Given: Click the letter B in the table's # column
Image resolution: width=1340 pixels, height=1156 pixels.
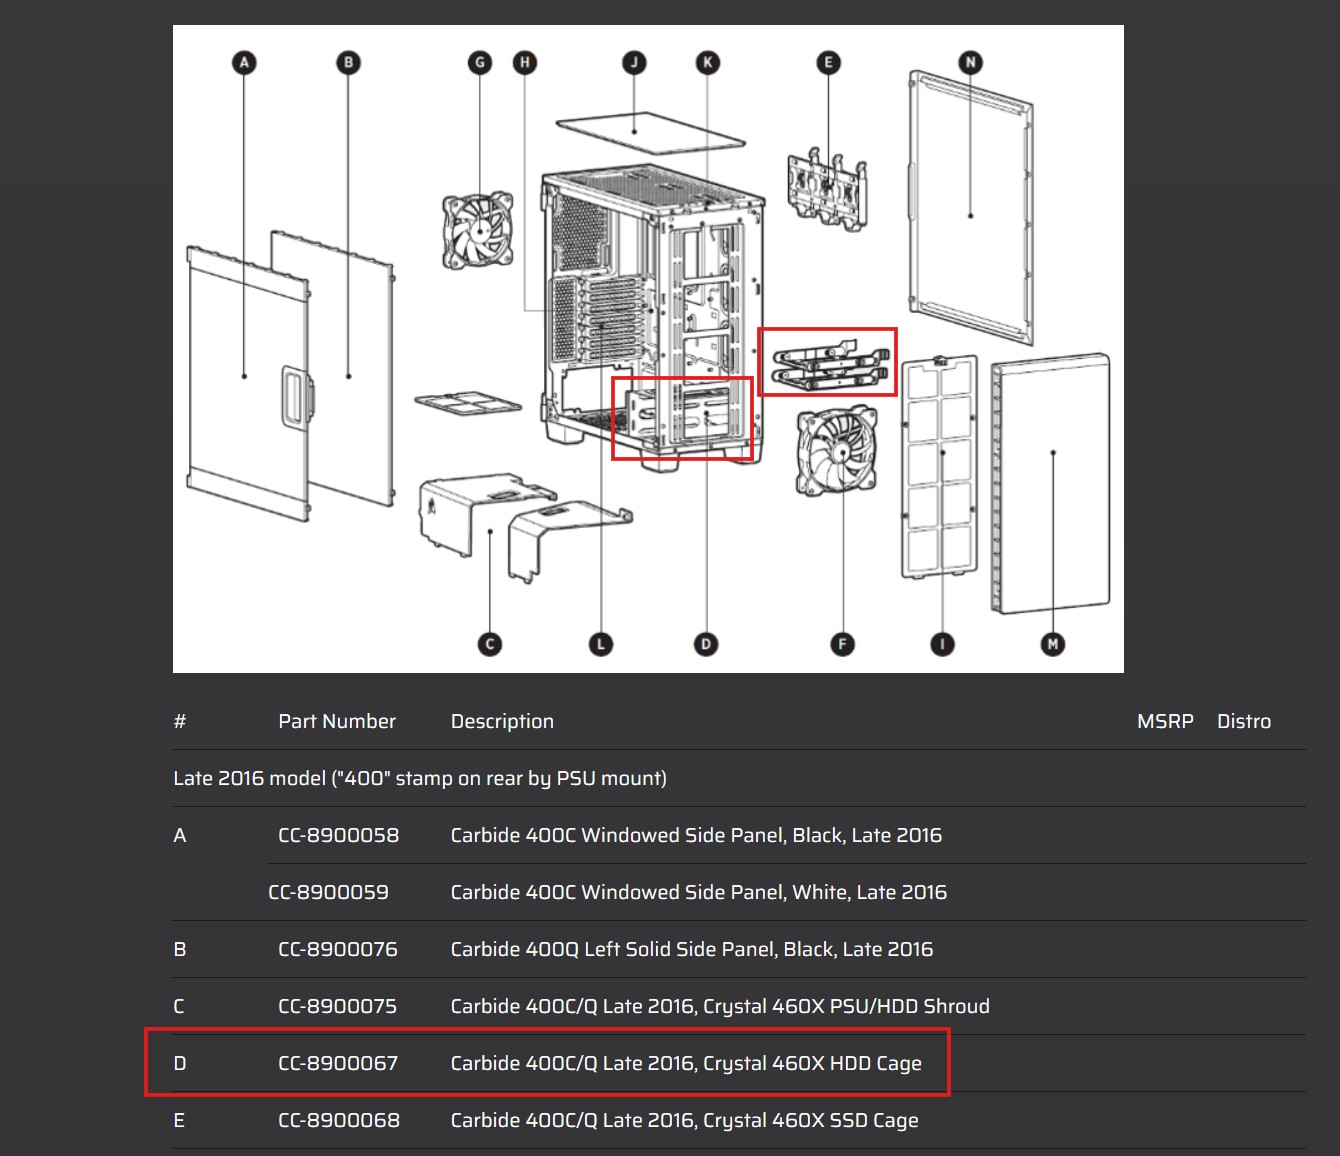Looking at the screenshot, I should click(x=180, y=949).
